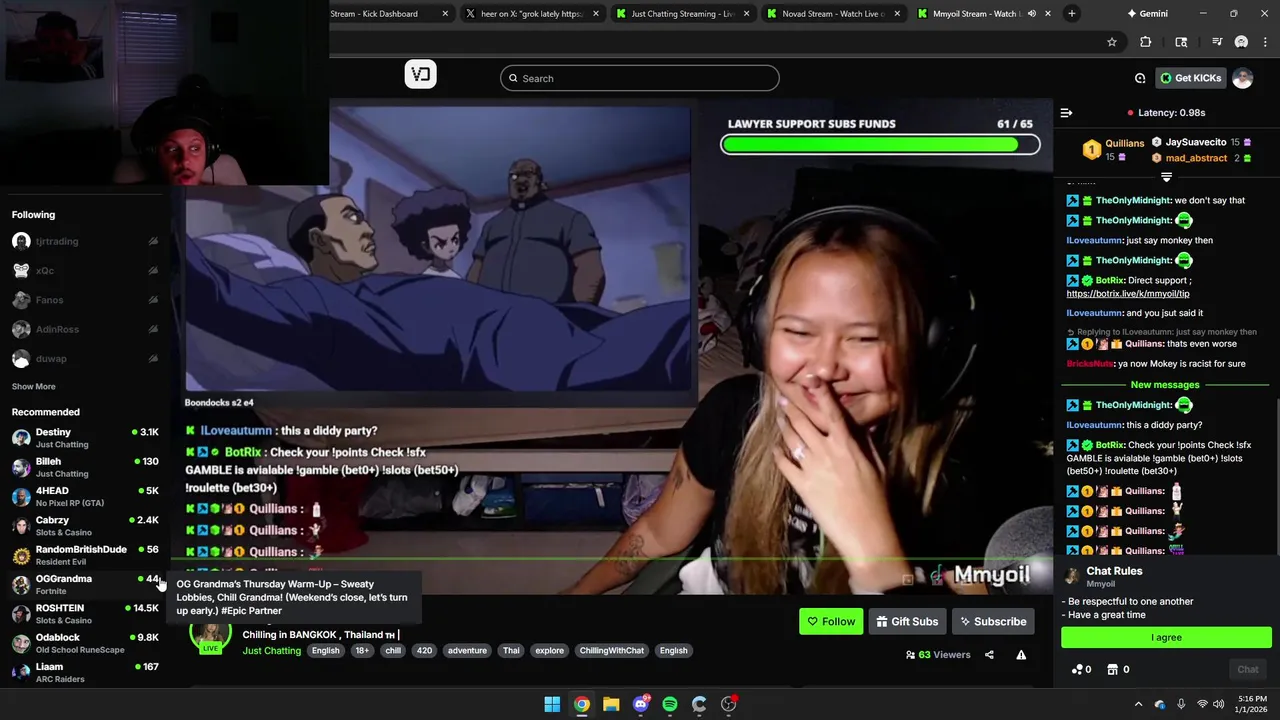Open Chrome three-dot menu
The image size is (1280, 720).
1265,42
